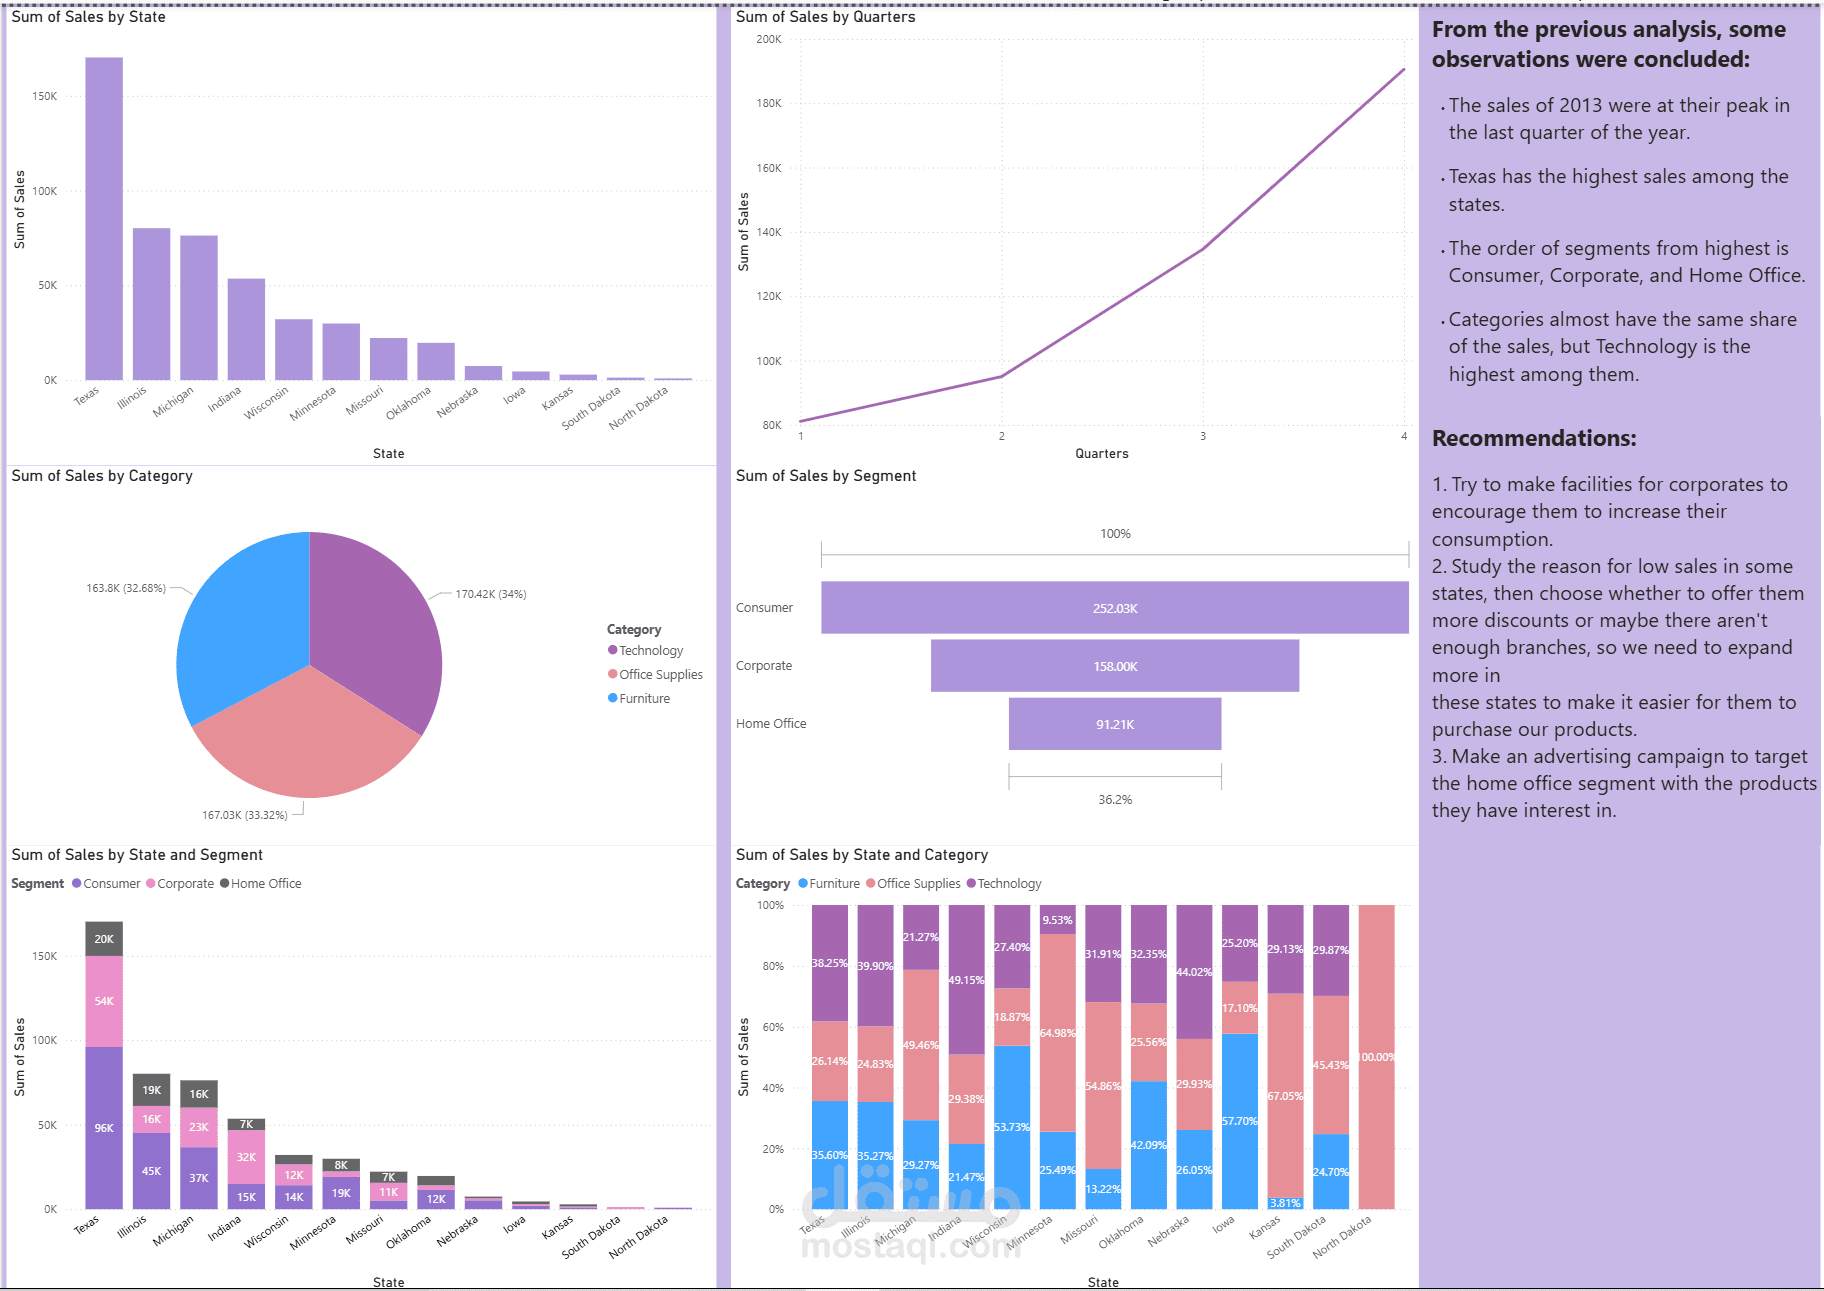Click the Home Office legend marker
1824x1291 pixels.
(x=224, y=883)
